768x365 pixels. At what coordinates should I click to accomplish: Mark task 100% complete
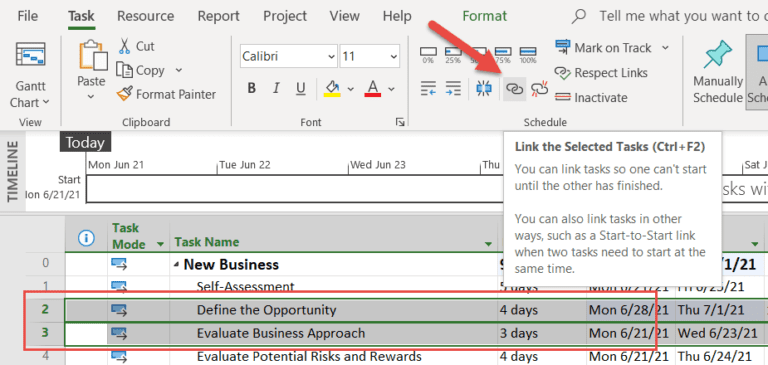coord(528,55)
